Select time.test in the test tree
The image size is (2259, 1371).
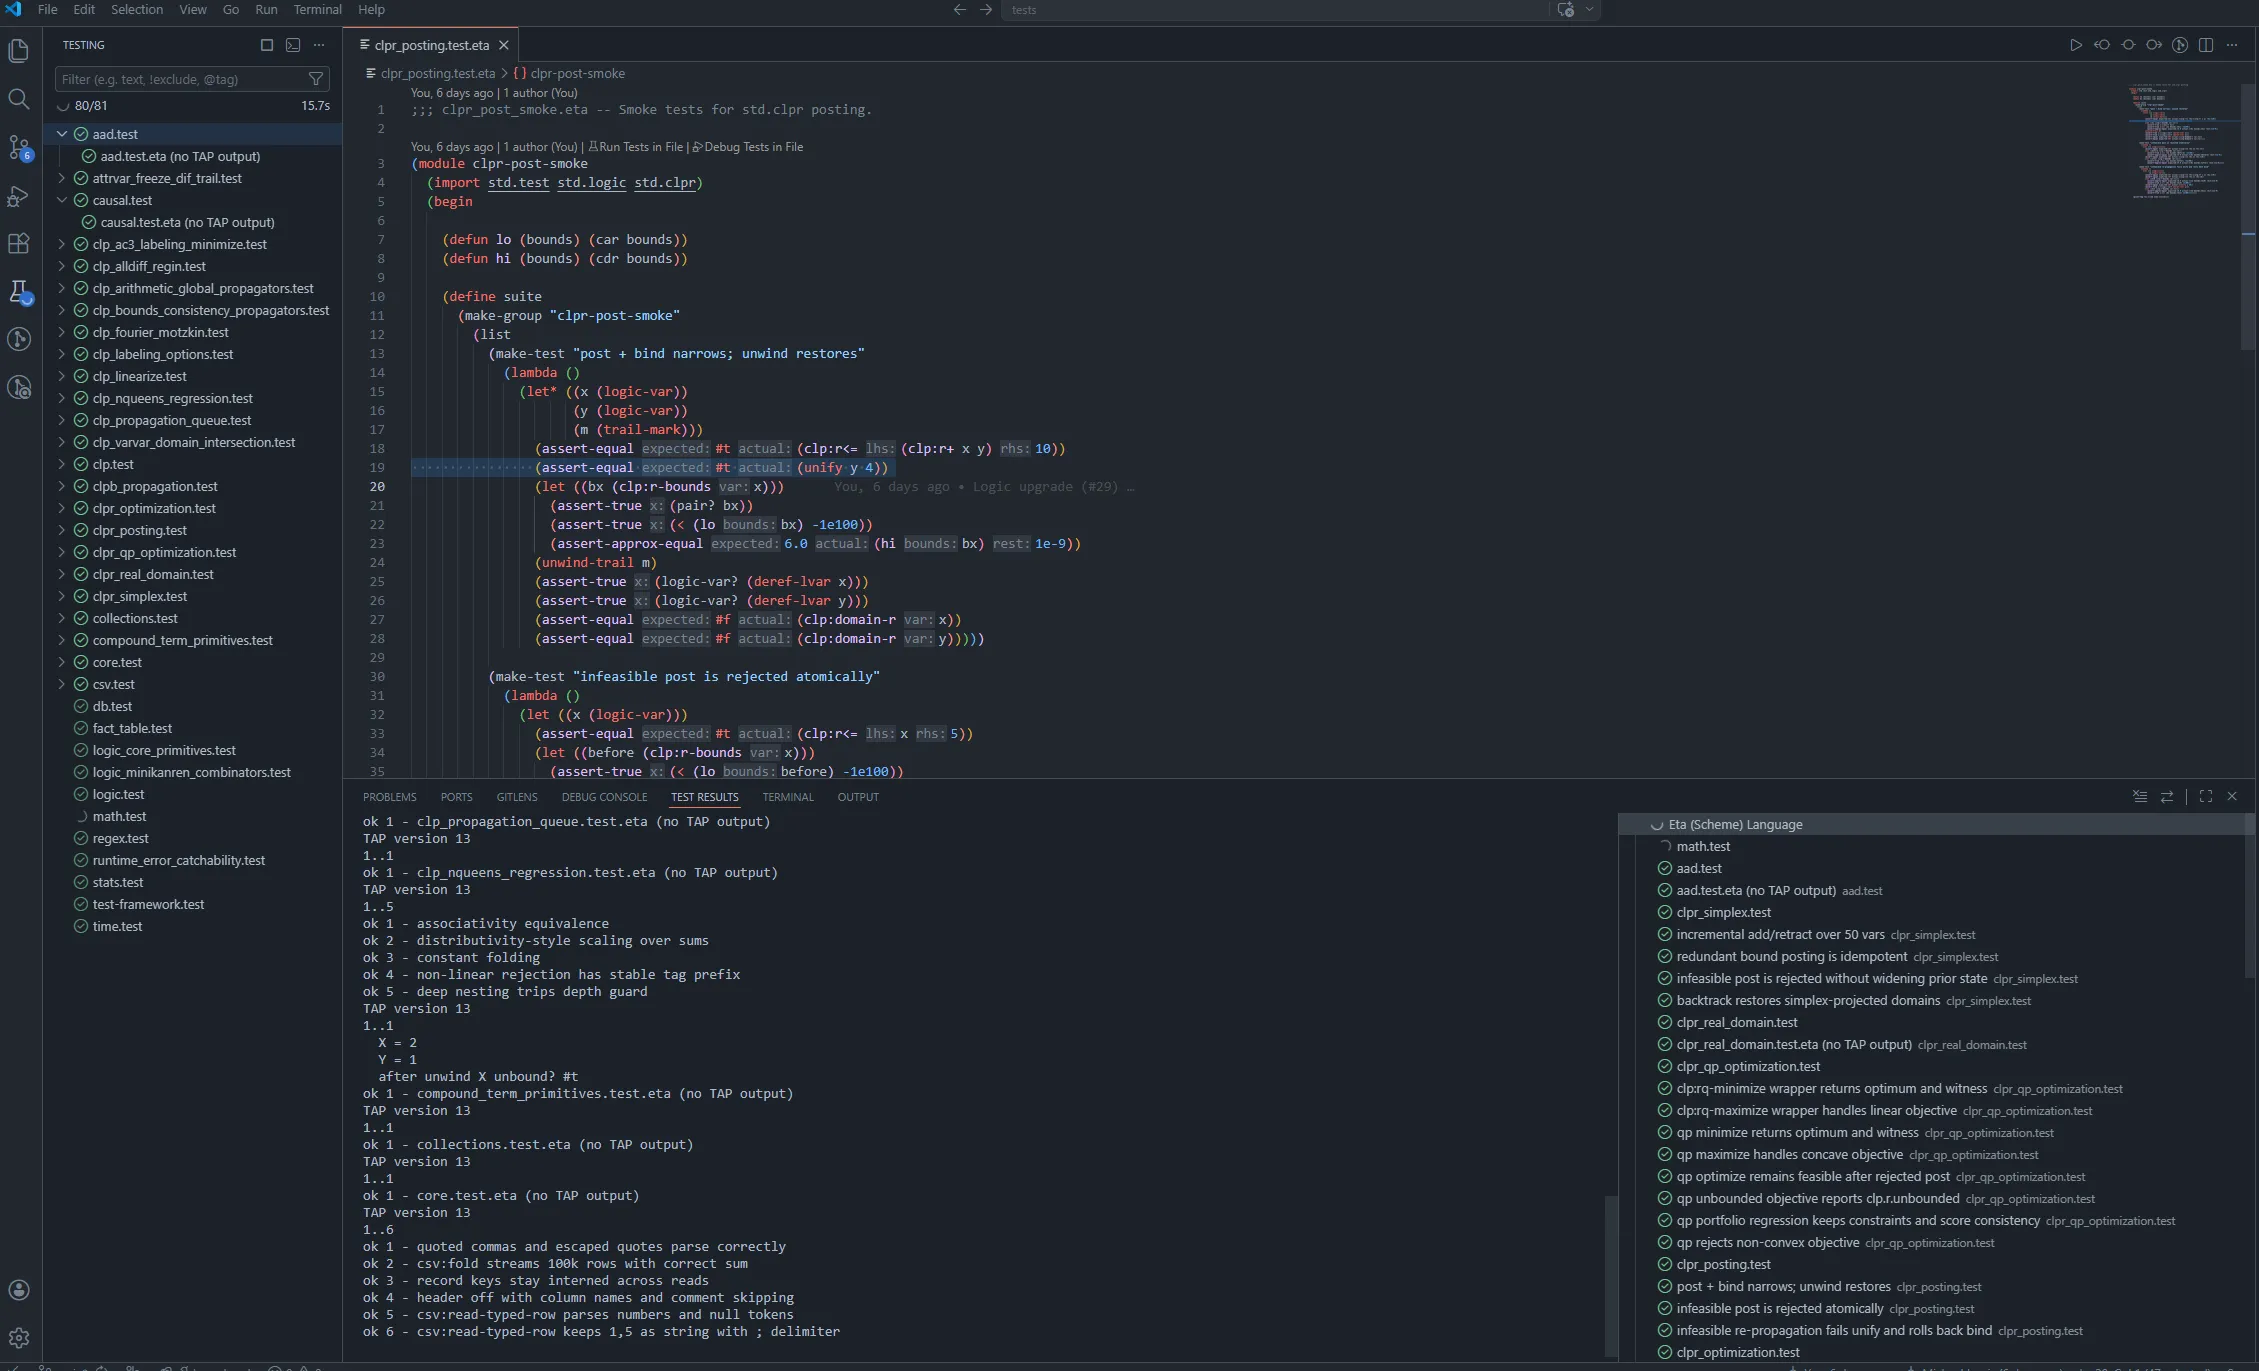point(117,926)
